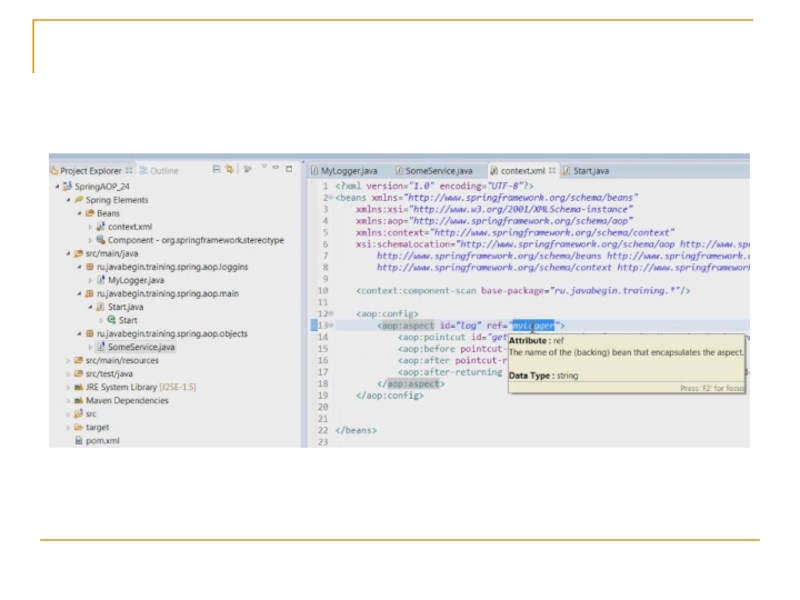Click the highlighted myLogger ref value
This screenshot has width=800, height=600.
coord(532,325)
